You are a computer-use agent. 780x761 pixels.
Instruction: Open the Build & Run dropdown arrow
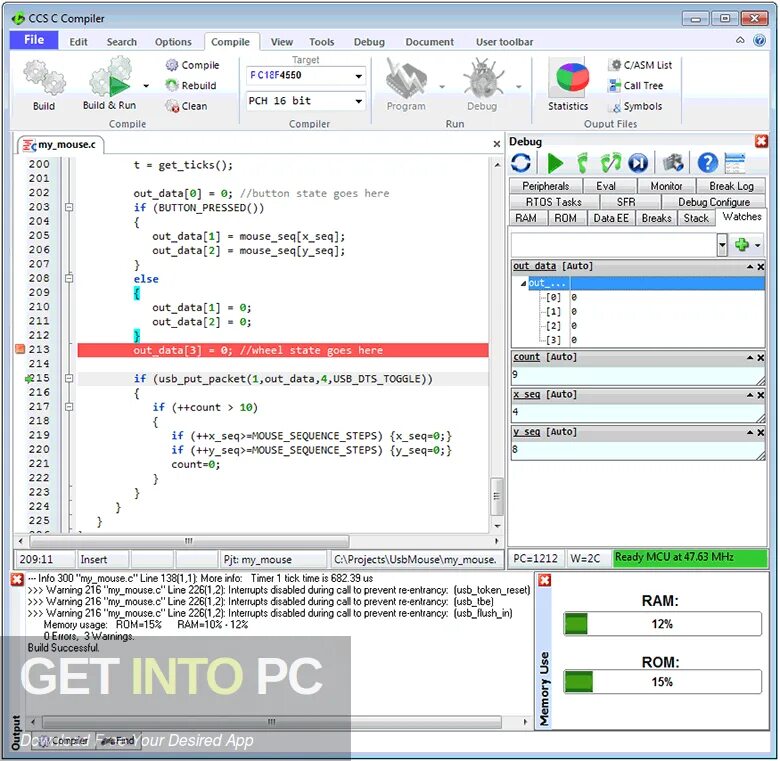coord(146,86)
